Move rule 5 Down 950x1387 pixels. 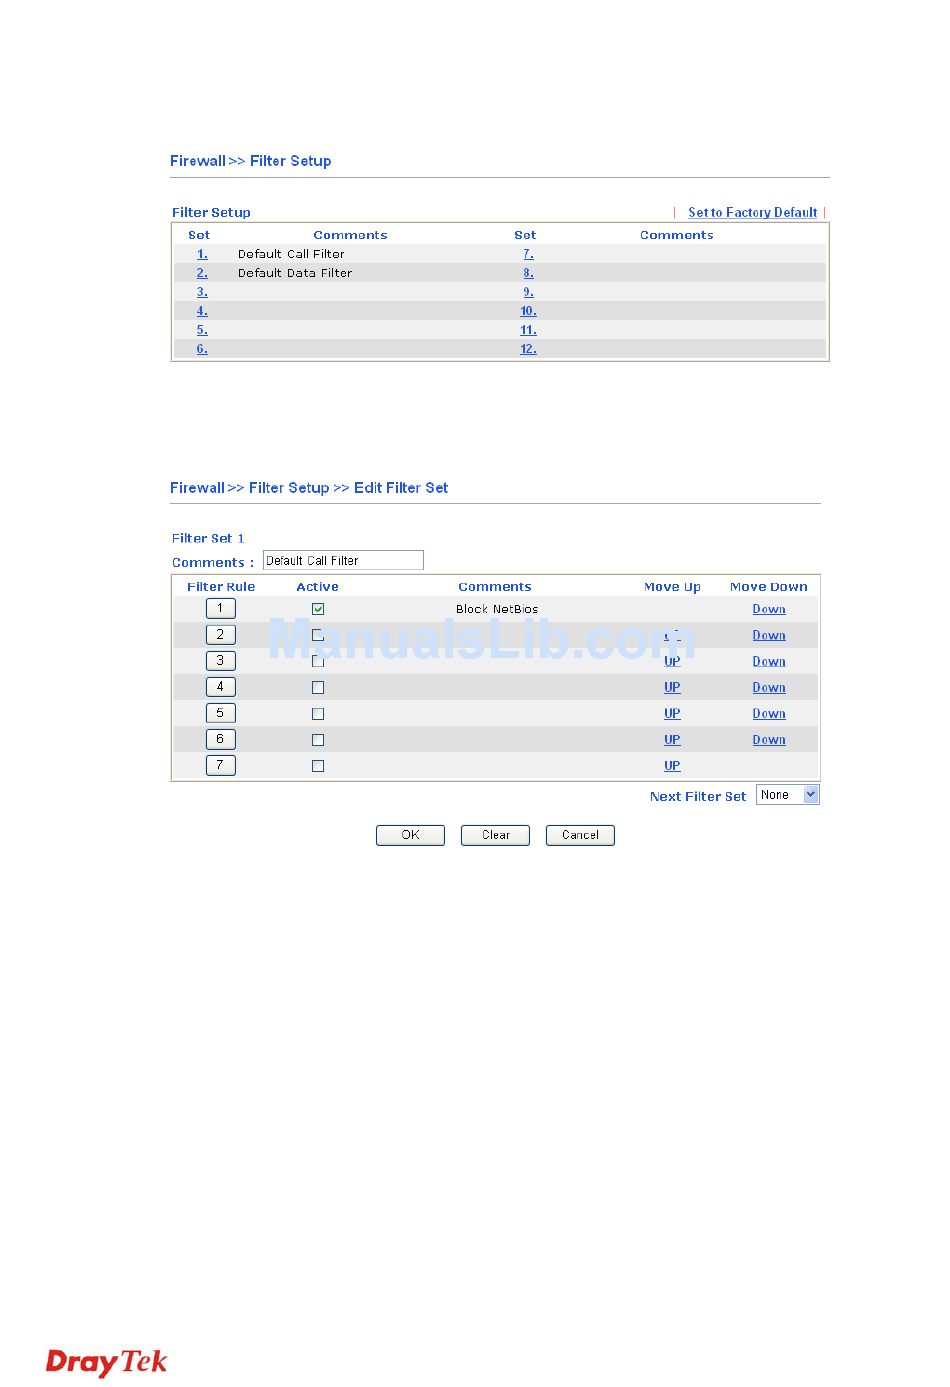[x=769, y=713]
